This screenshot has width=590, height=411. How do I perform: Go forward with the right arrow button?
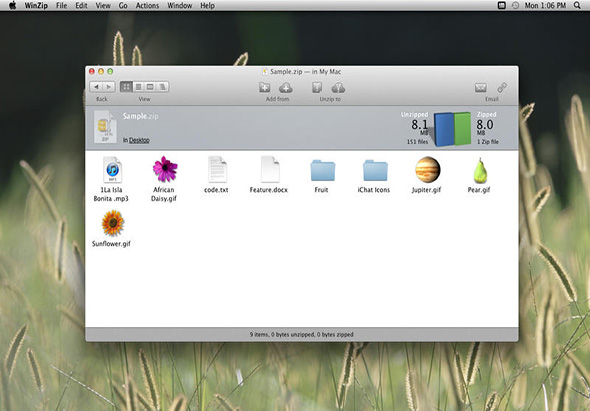109,87
